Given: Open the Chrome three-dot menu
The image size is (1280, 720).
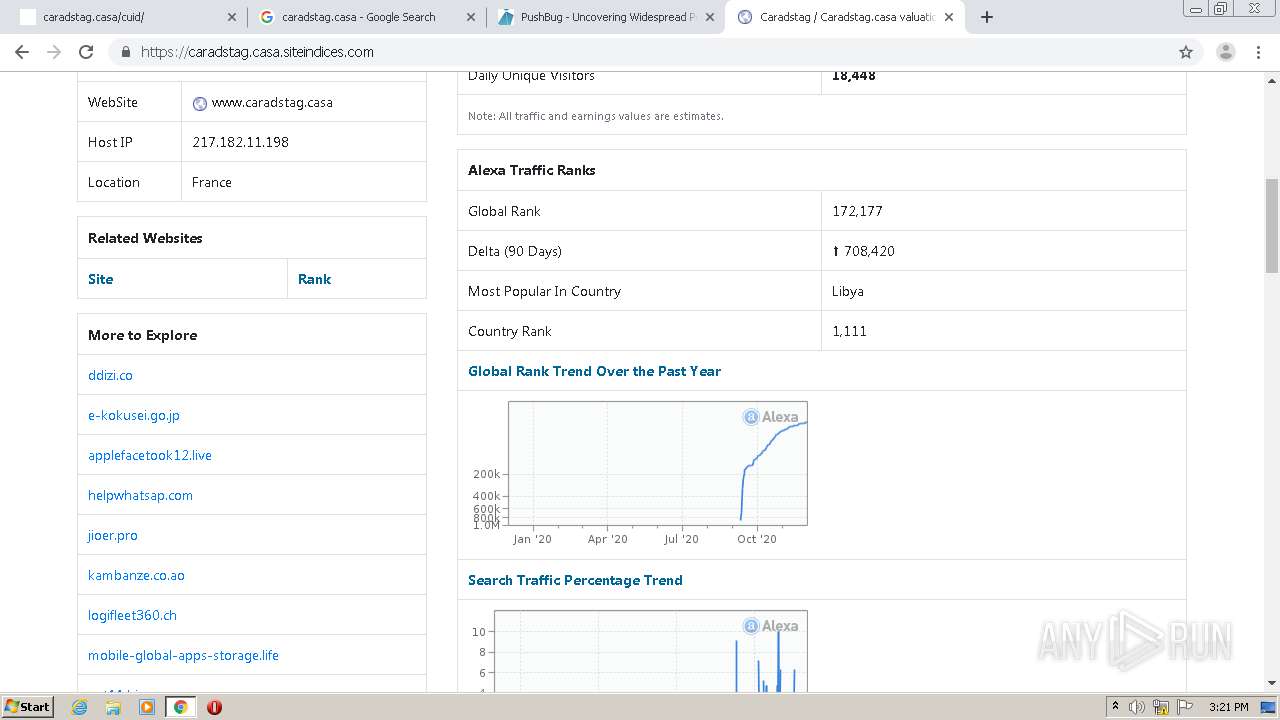Looking at the screenshot, I should point(1259,52).
